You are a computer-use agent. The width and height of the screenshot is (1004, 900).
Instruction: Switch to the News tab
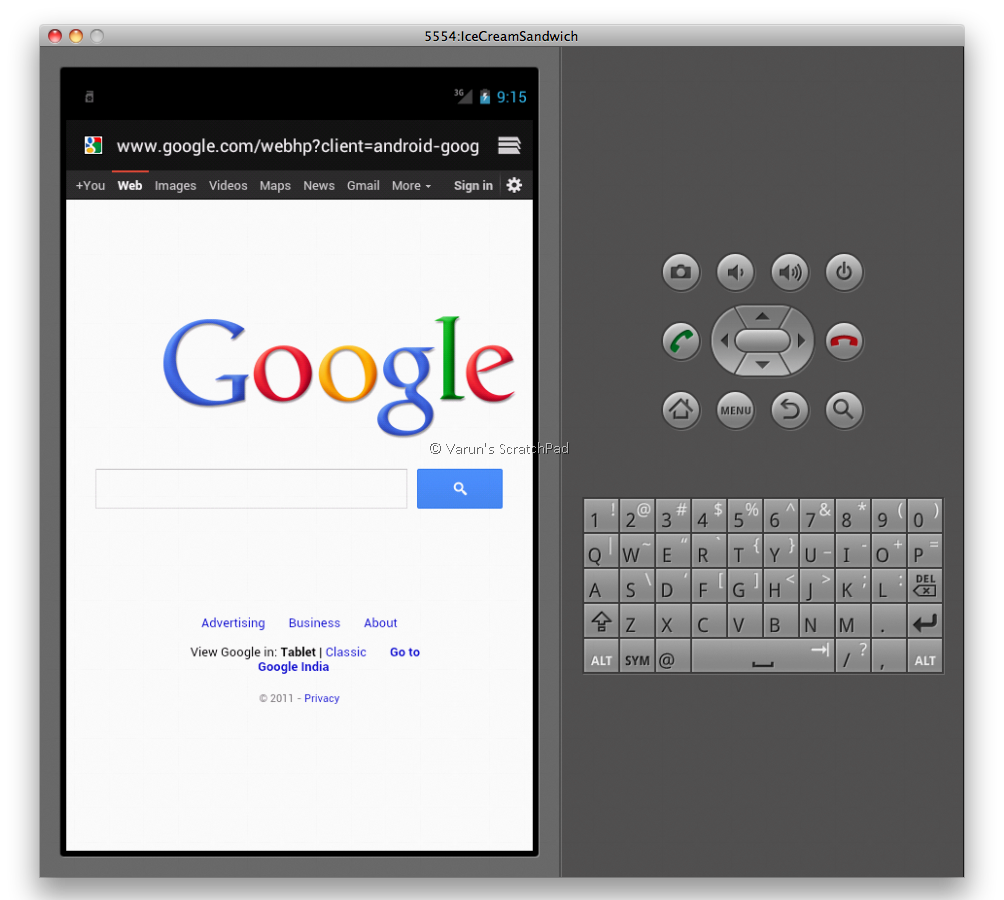[x=319, y=186]
